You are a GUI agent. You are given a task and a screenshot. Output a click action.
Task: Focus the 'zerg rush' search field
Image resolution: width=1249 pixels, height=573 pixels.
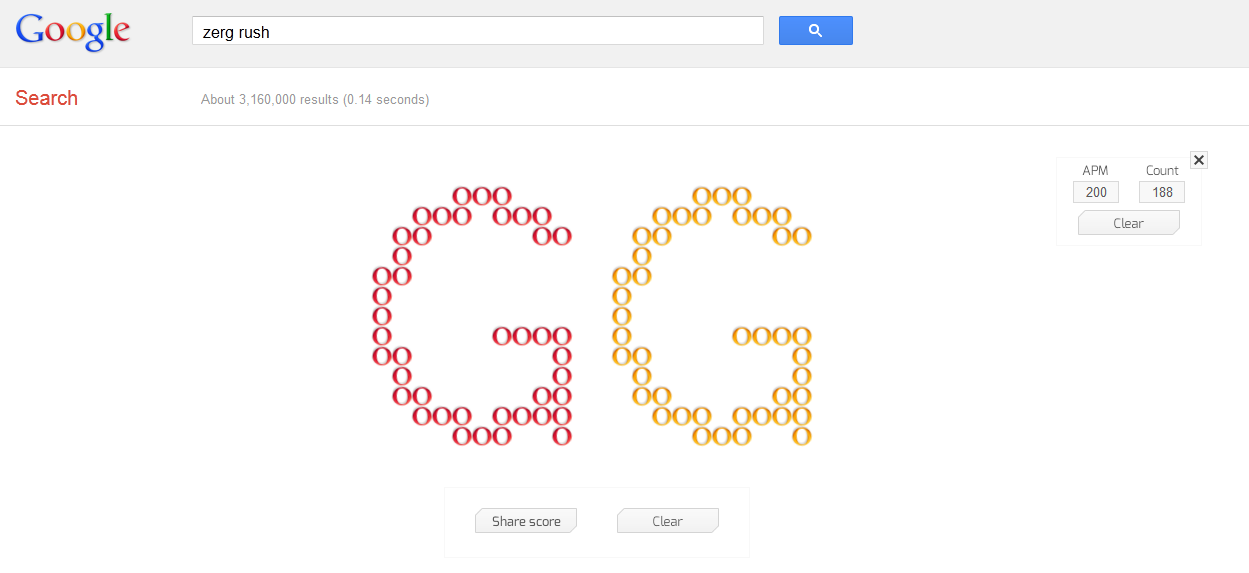tap(477, 31)
